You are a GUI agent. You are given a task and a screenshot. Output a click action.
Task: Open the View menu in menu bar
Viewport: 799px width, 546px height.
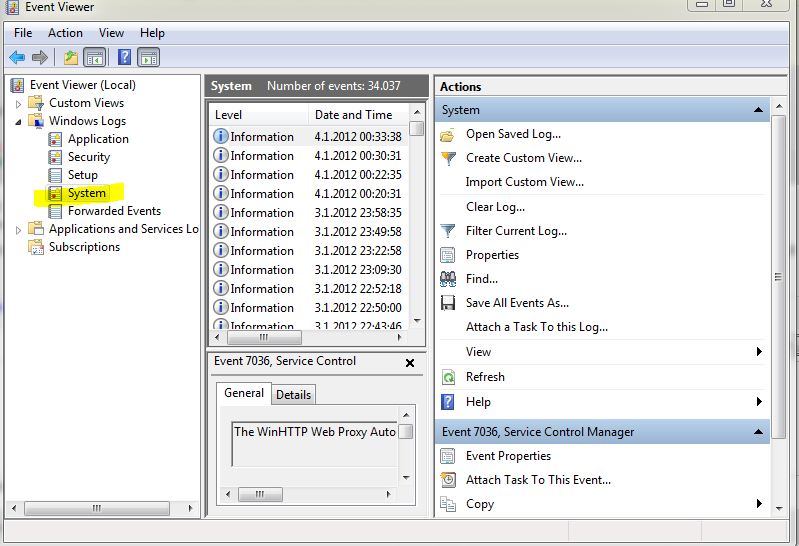[111, 33]
